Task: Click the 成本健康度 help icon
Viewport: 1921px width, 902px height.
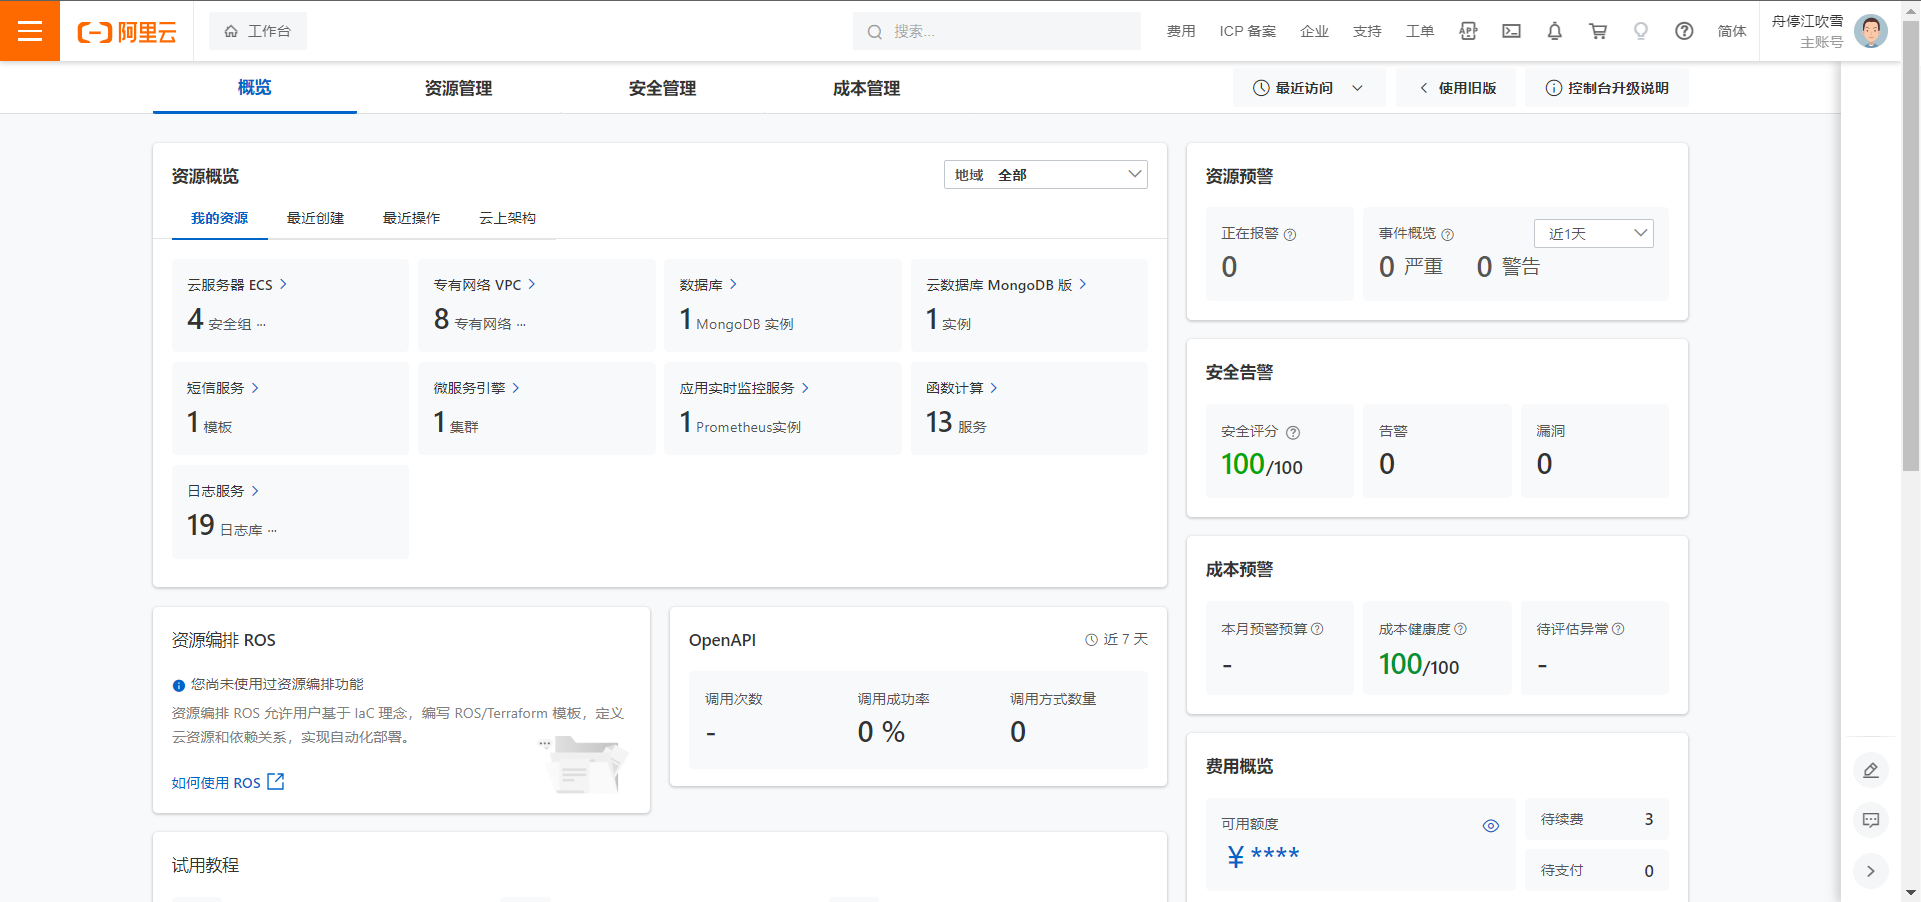Action: coord(1460,629)
